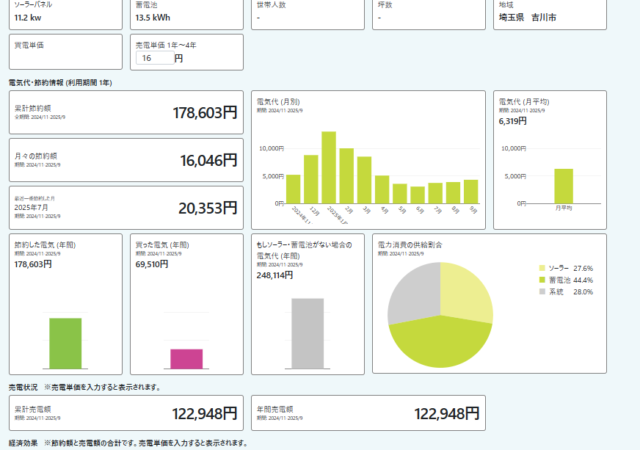This screenshot has height=450, width=640.
Task: Select the 蓄電池 13.5 kWh card
Action: [186, 14]
